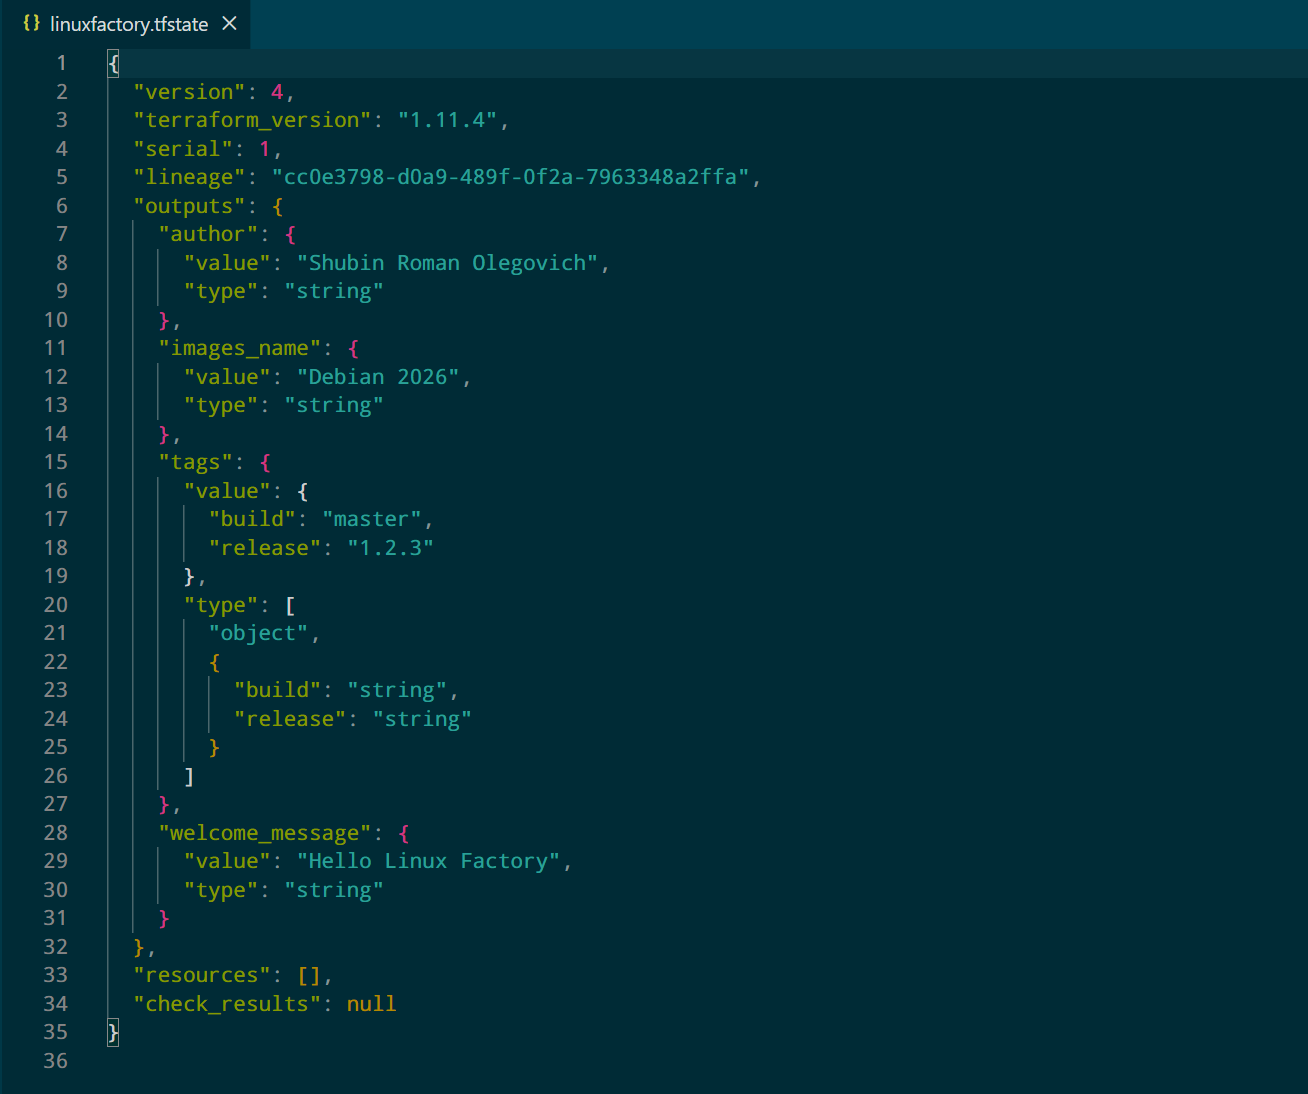This screenshot has height=1094, width=1308.
Task: Close the linuxfactory.tfstate tab
Action: pos(230,23)
